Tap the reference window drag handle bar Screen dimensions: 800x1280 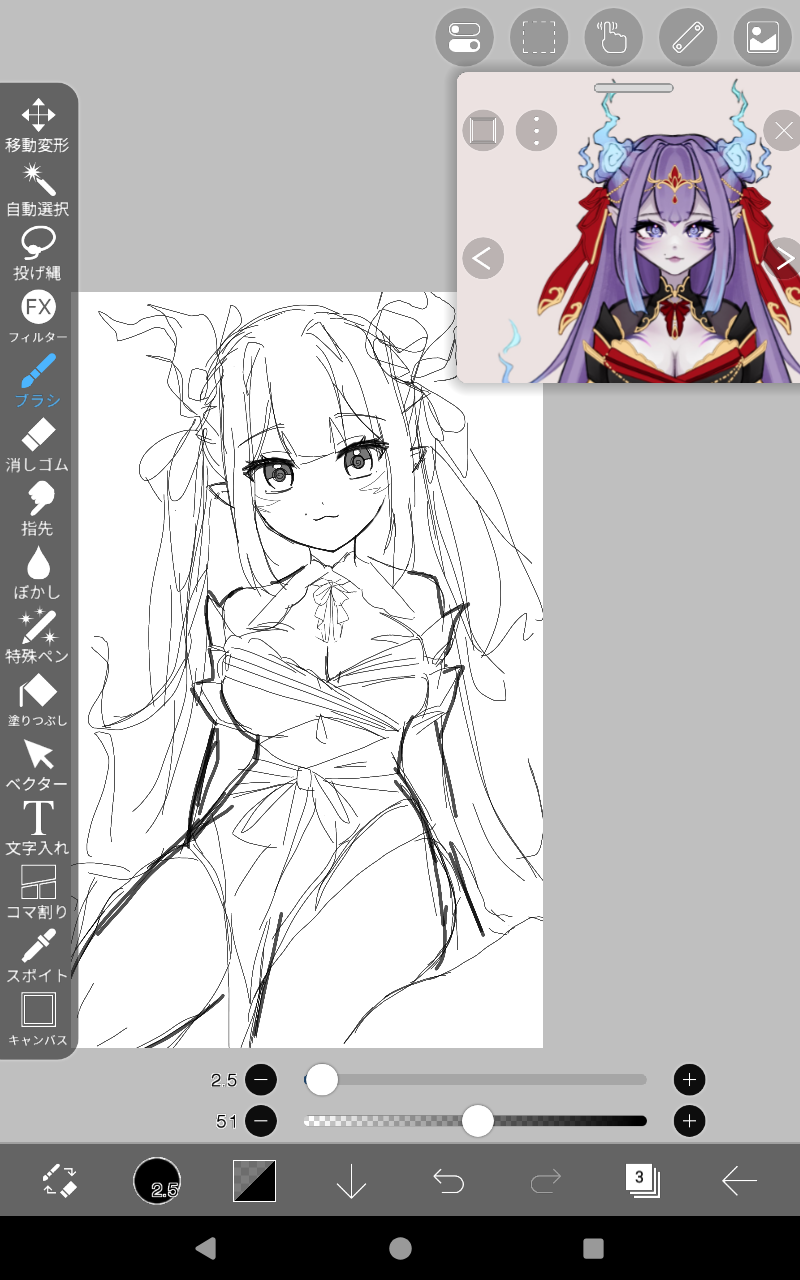[633, 88]
